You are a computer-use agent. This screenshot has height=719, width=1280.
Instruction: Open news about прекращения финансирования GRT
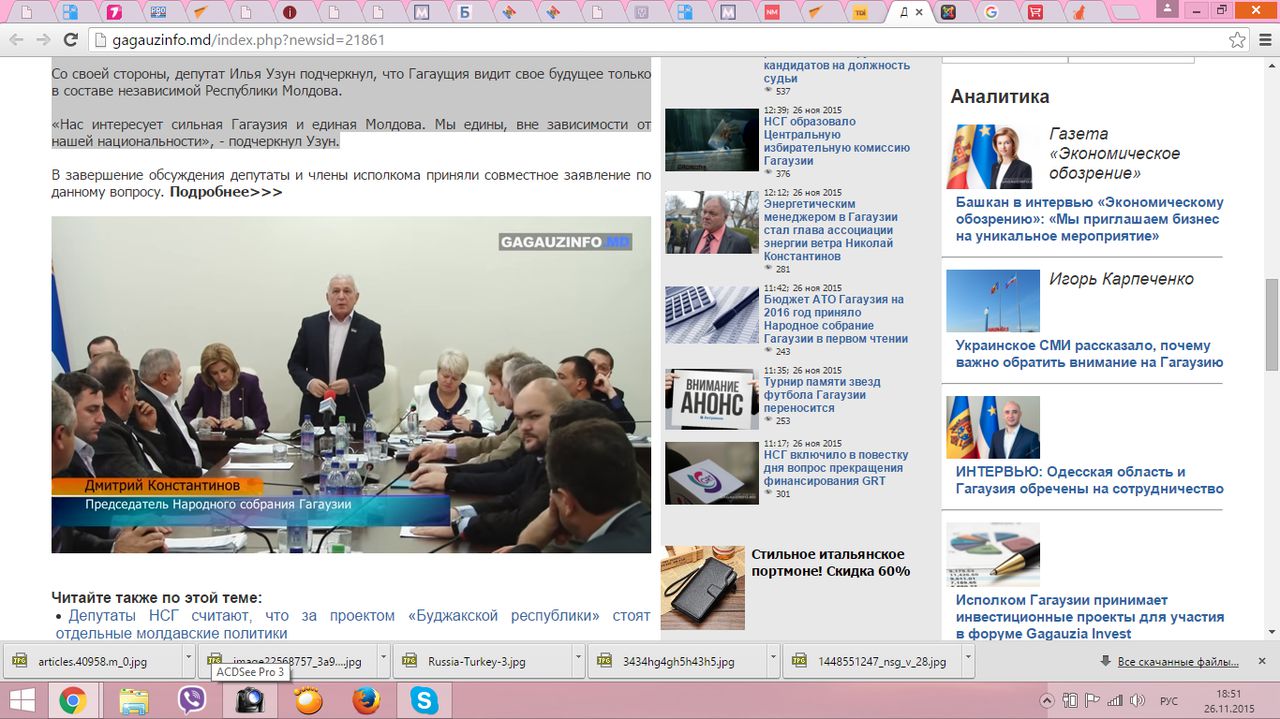[x=836, y=468]
